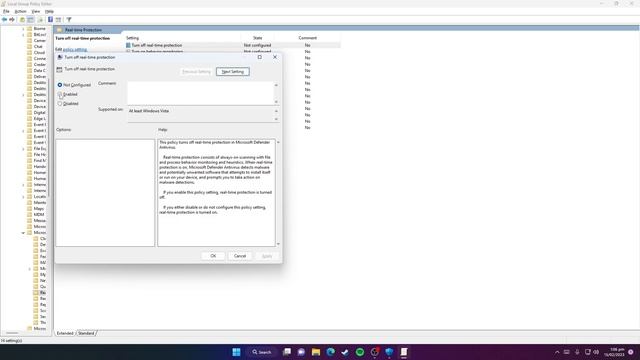
Task: Select the Enabled radio button
Action: [60, 94]
